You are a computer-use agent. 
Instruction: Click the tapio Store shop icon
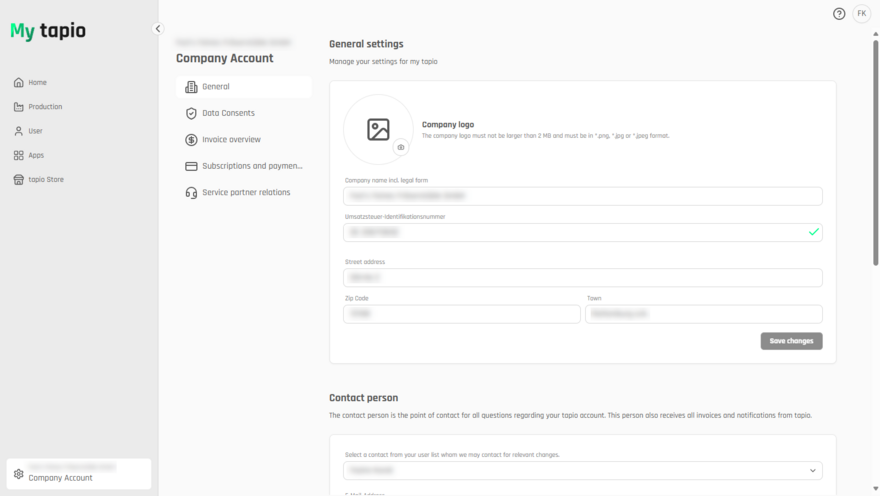pyautogui.click(x=19, y=180)
